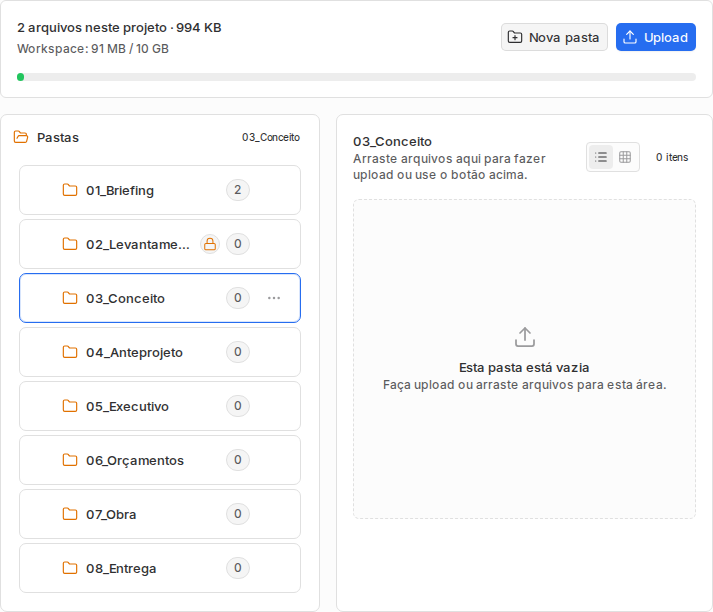Switch to list view

point(601,157)
